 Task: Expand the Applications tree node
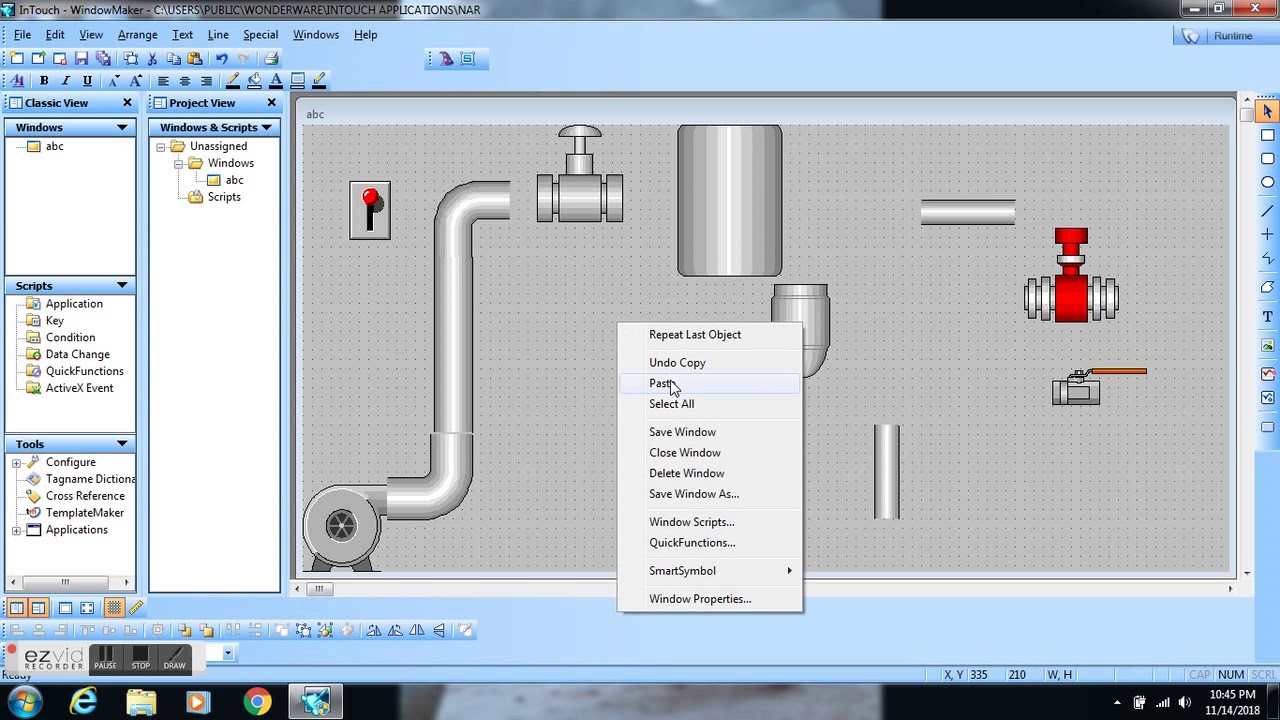(x=17, y=530)
